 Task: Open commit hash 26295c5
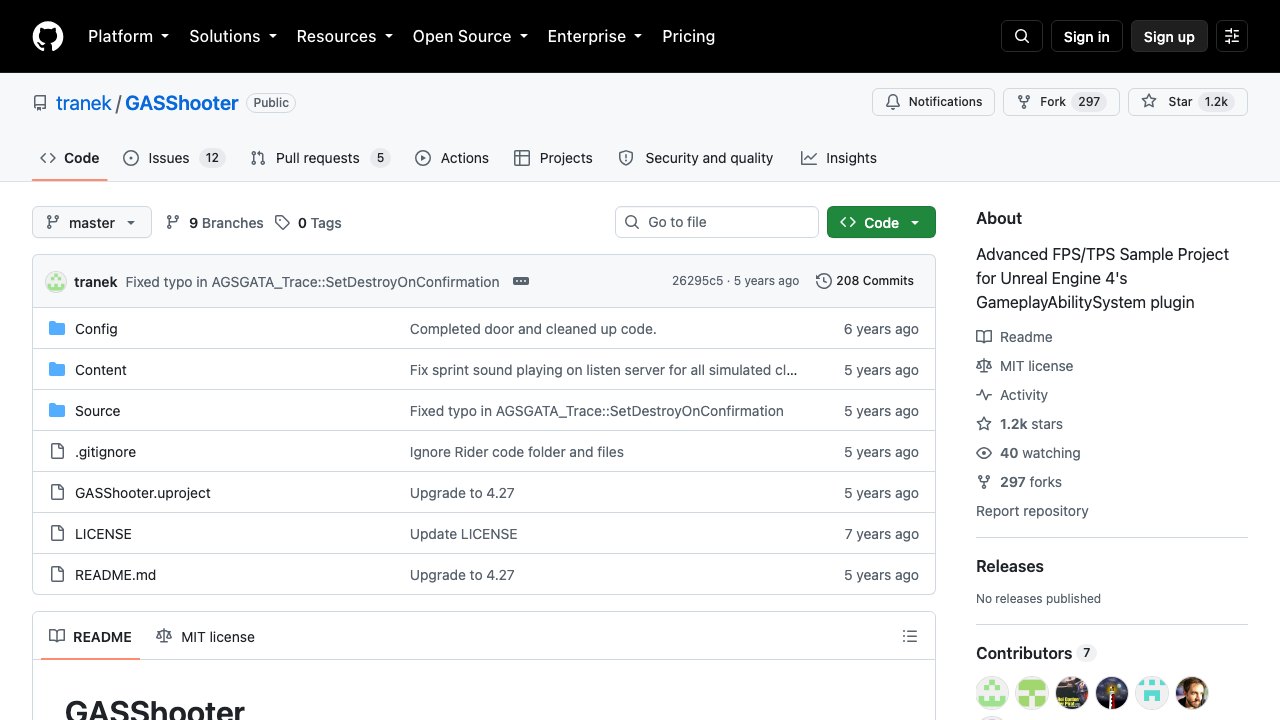pyautogui.click(x=697, y=281)
